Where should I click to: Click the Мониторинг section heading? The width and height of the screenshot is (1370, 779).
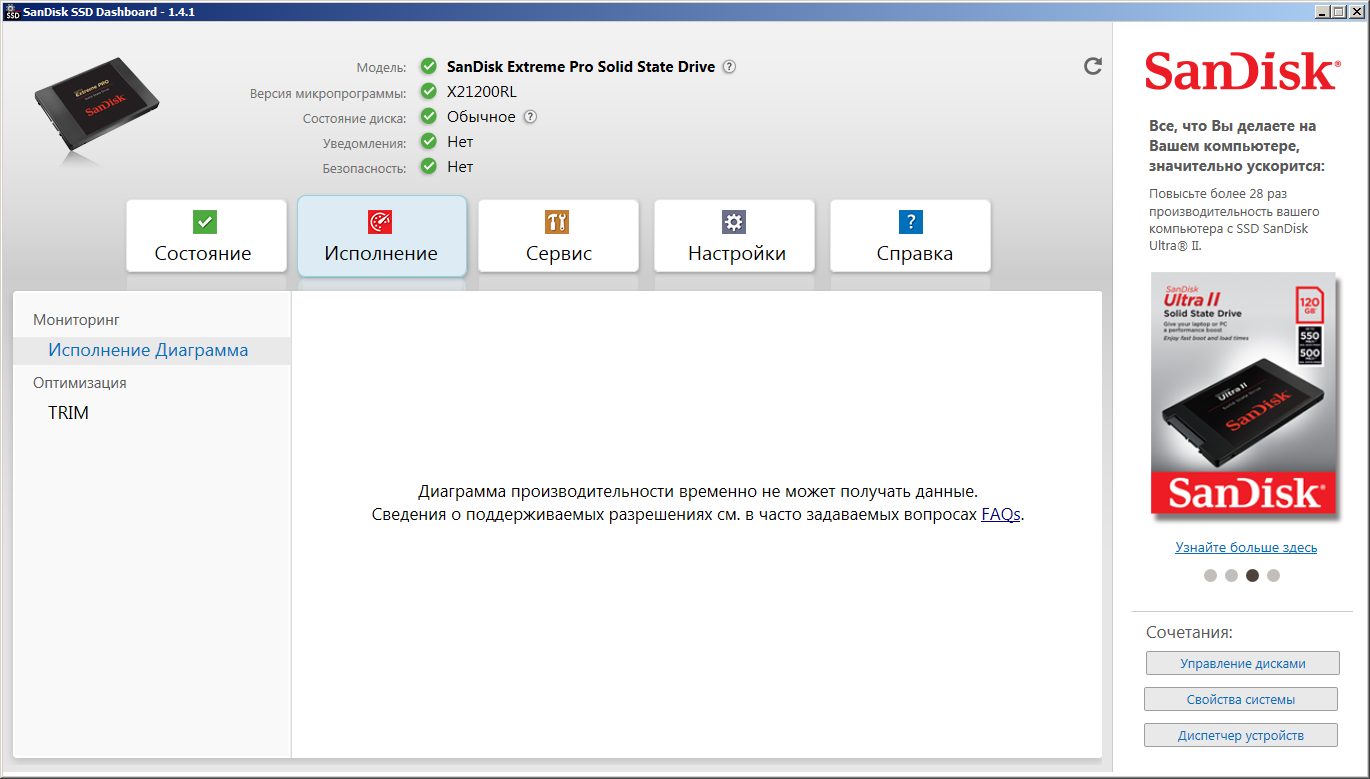coord(76,320)
